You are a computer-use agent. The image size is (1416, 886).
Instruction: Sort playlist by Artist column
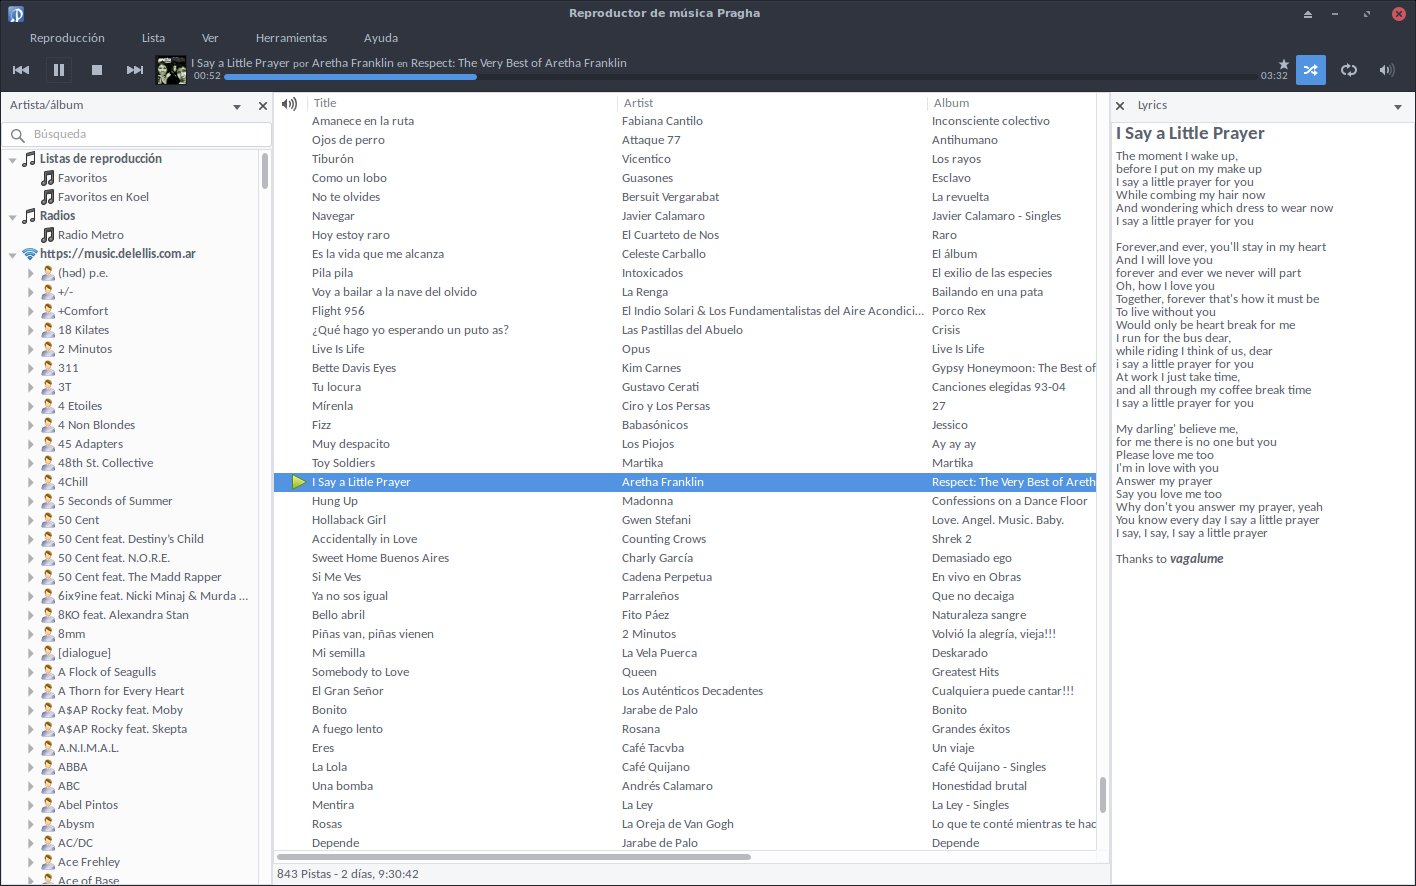[x=772, y=103]
